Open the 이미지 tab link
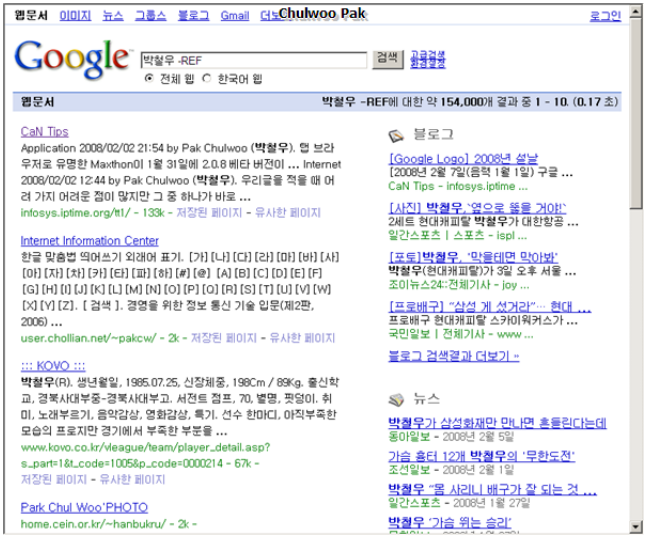Screen dimensions: 647x539 click(75, 16)
